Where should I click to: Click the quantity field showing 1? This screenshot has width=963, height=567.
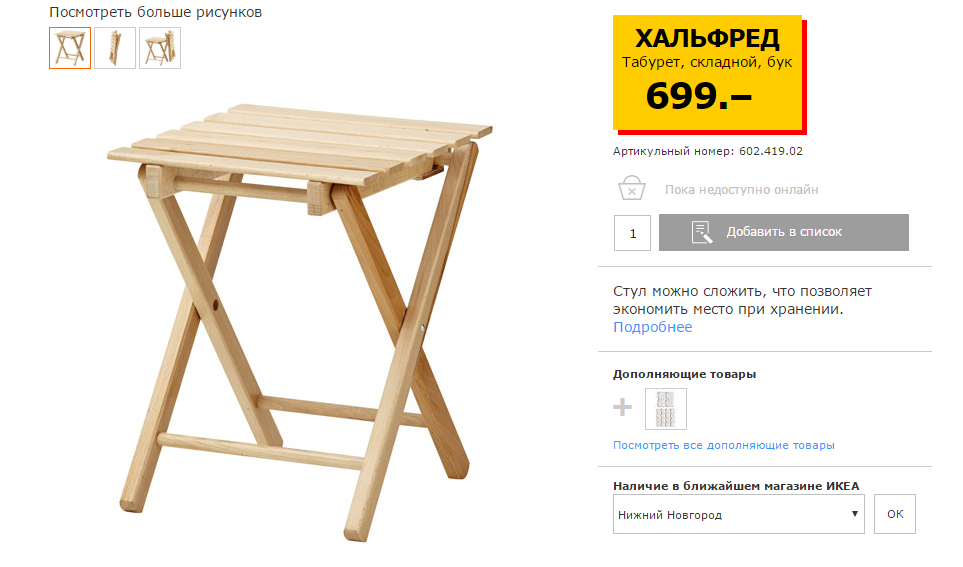[632, 233]
